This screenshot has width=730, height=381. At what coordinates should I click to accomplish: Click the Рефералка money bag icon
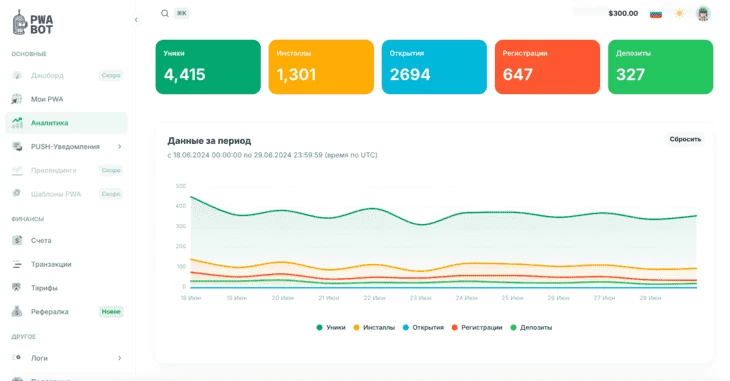pos(17,311)
